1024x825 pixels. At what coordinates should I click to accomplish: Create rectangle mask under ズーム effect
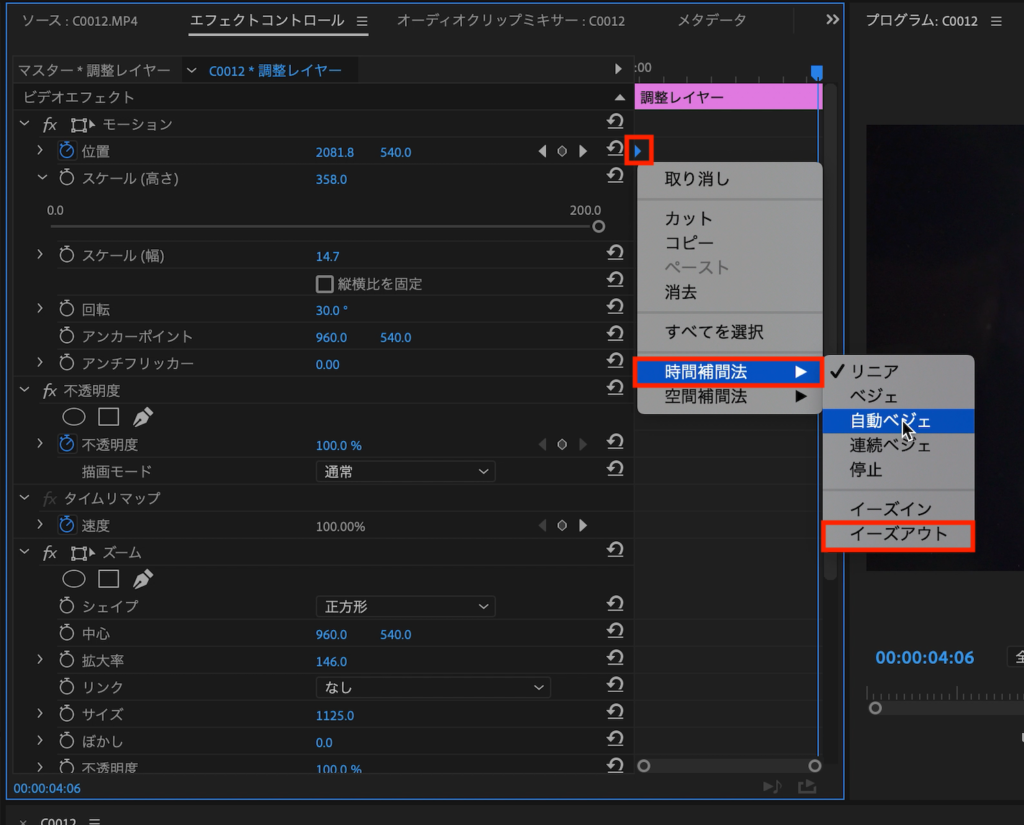pyautogui.click(x=108, y=579)
